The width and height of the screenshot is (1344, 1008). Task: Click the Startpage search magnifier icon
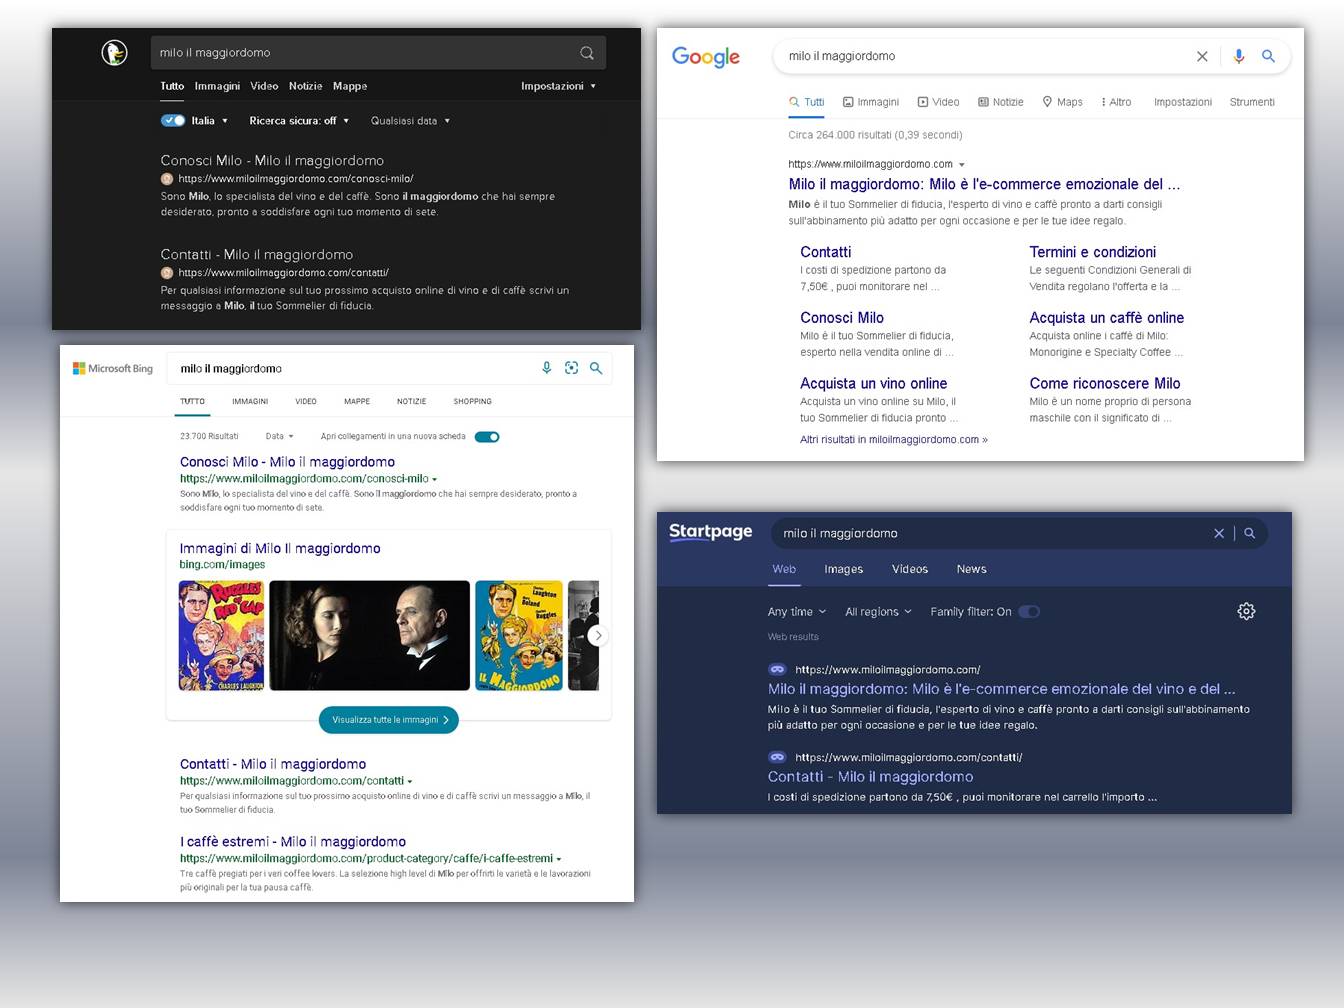click(x=1249, y=533)
